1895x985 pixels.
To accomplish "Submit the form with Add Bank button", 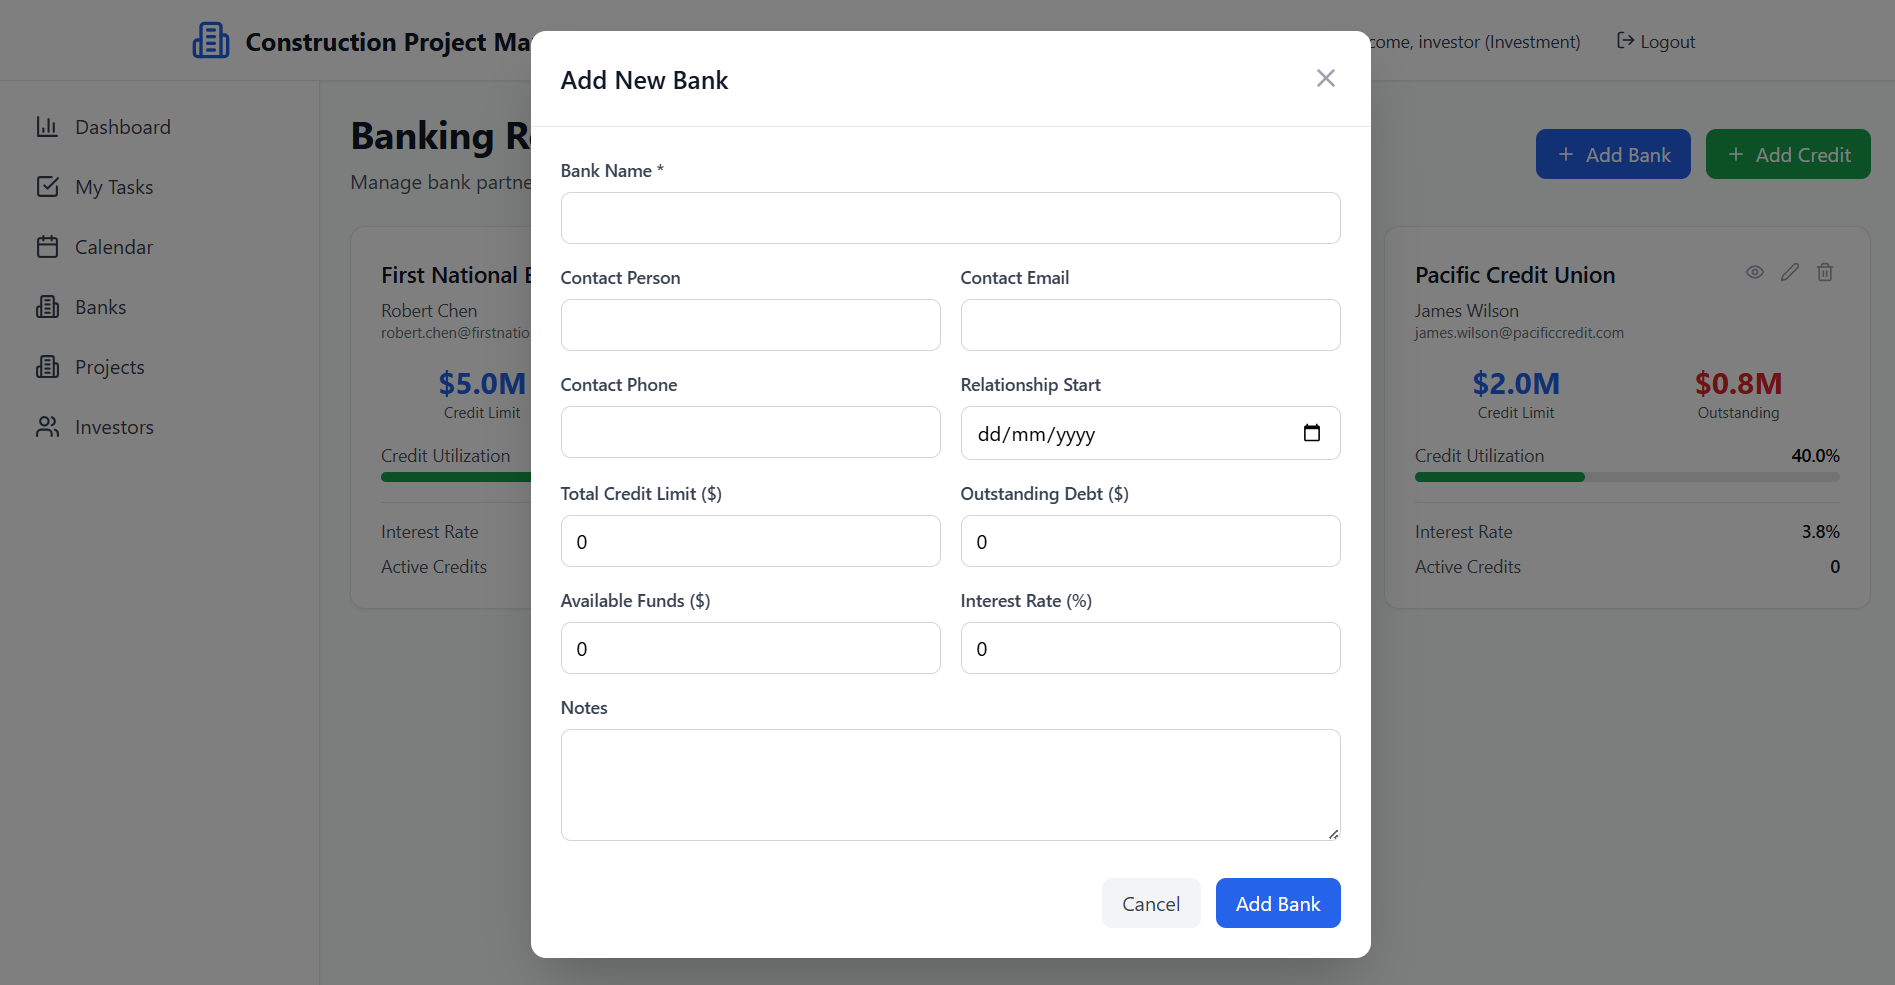I will point(1277,903).
